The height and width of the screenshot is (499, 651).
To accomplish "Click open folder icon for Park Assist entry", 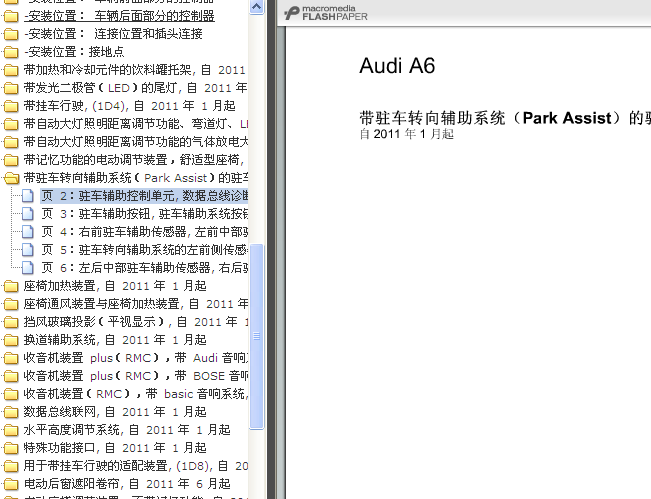I will coord(10,178).
